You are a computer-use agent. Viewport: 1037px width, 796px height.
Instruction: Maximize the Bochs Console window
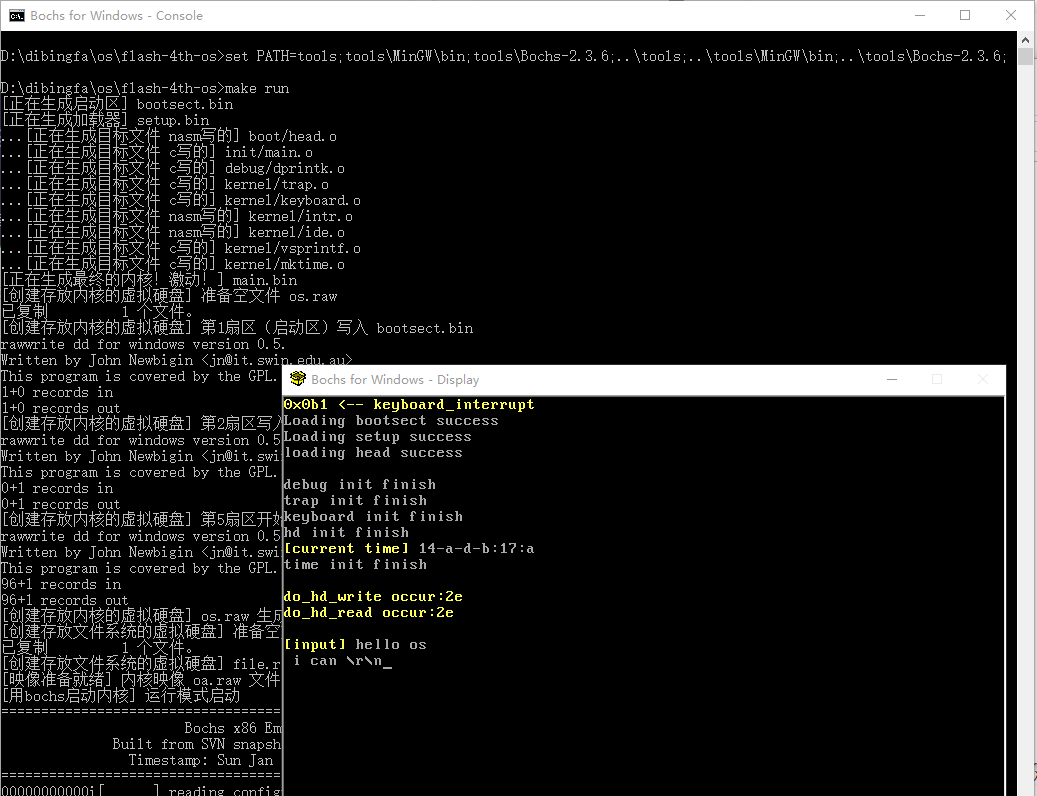965,15
